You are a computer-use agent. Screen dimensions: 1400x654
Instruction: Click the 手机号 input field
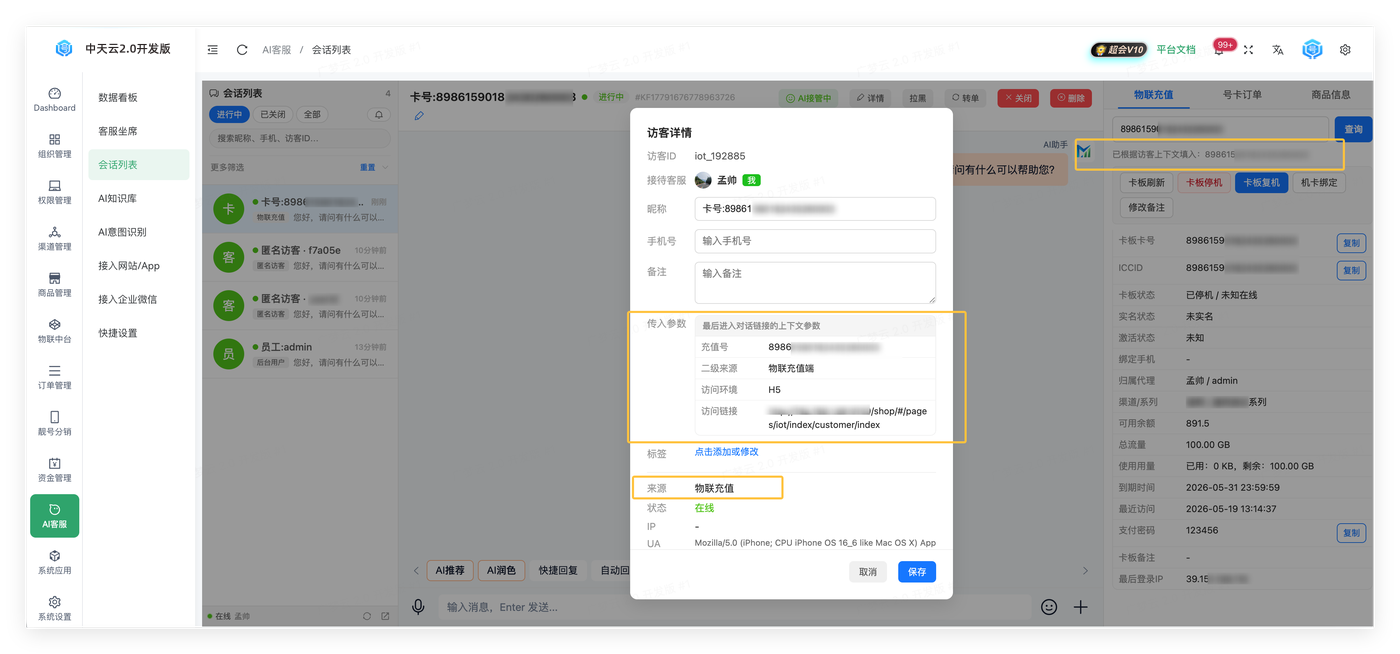(x=815, y=241)
